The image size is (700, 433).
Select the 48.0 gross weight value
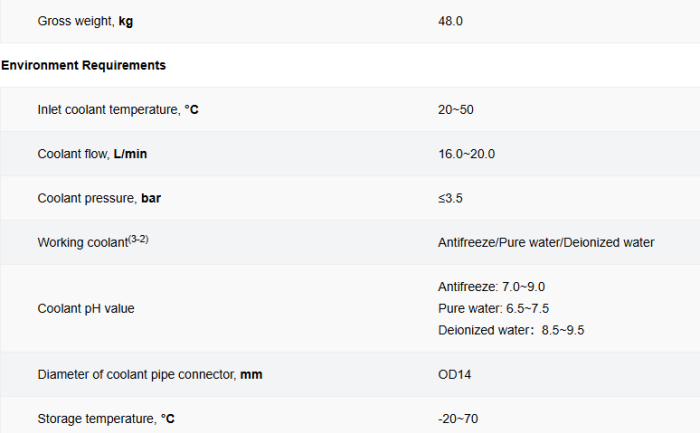tap(449, 20)
